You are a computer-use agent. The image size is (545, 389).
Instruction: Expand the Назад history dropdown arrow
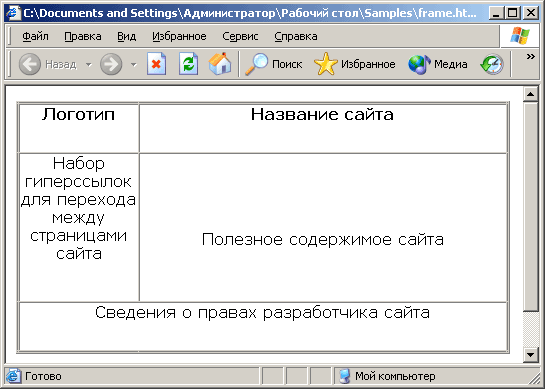[89, 64]
